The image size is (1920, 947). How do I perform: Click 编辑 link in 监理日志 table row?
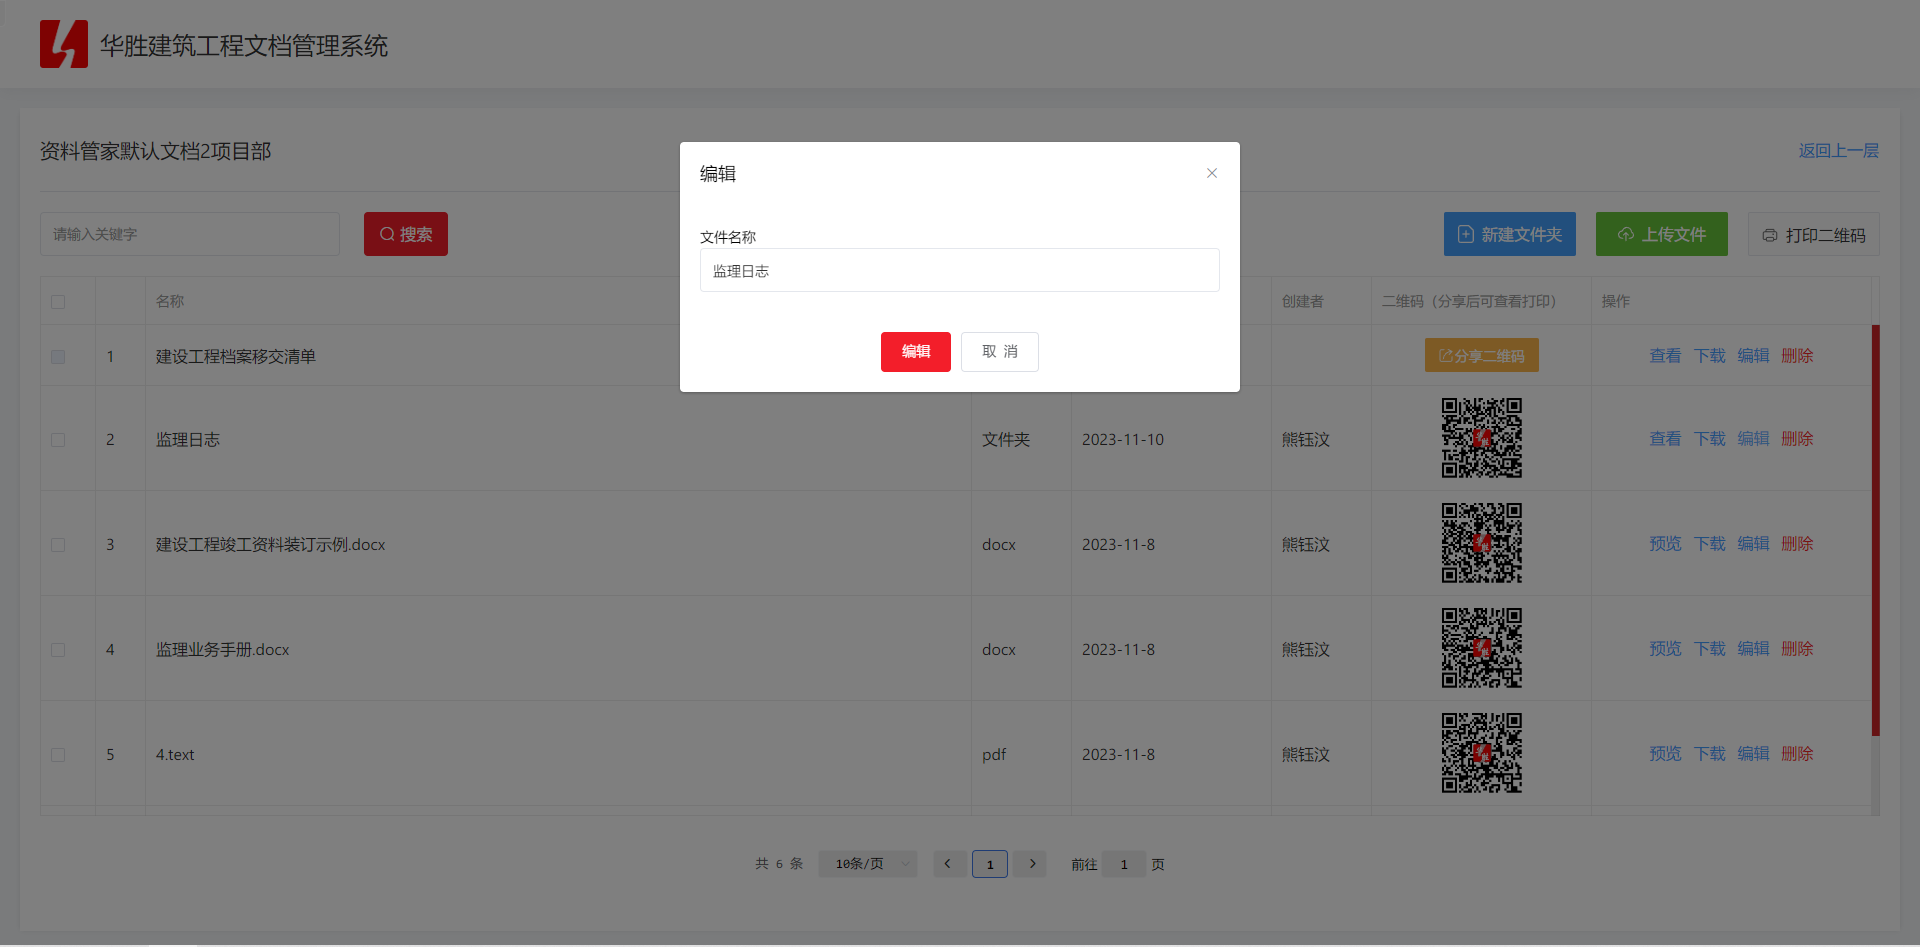tap(1753, 438)
